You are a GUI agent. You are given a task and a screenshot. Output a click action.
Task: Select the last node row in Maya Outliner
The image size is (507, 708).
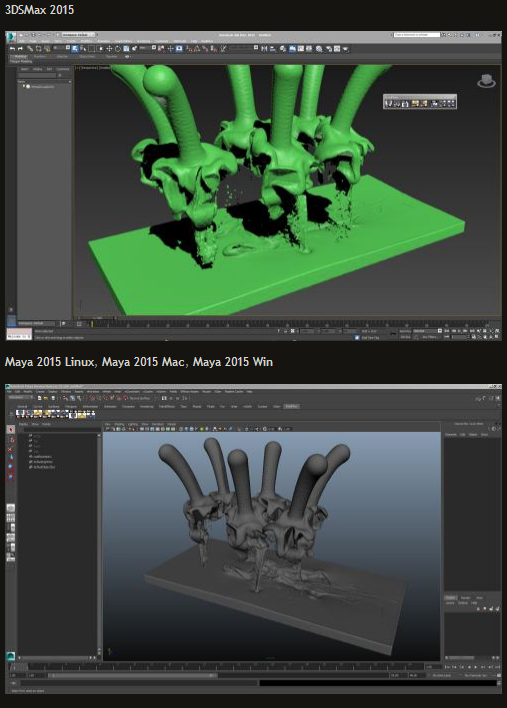point(43,467)
